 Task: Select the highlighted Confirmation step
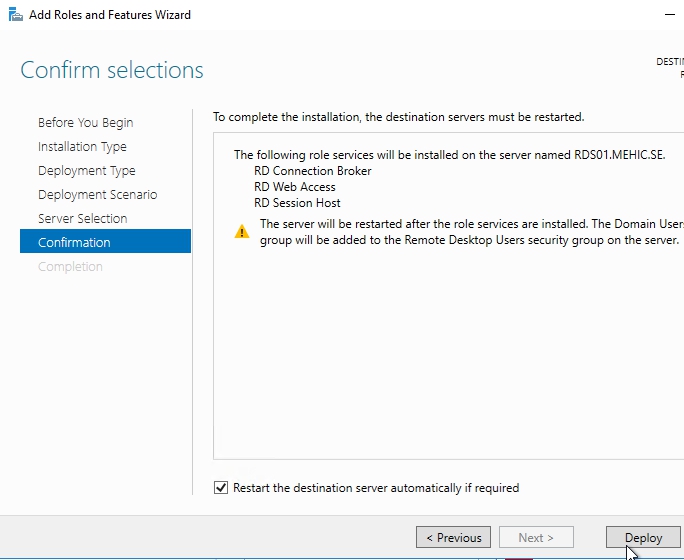pyautogui.click(x=74, y=243)
